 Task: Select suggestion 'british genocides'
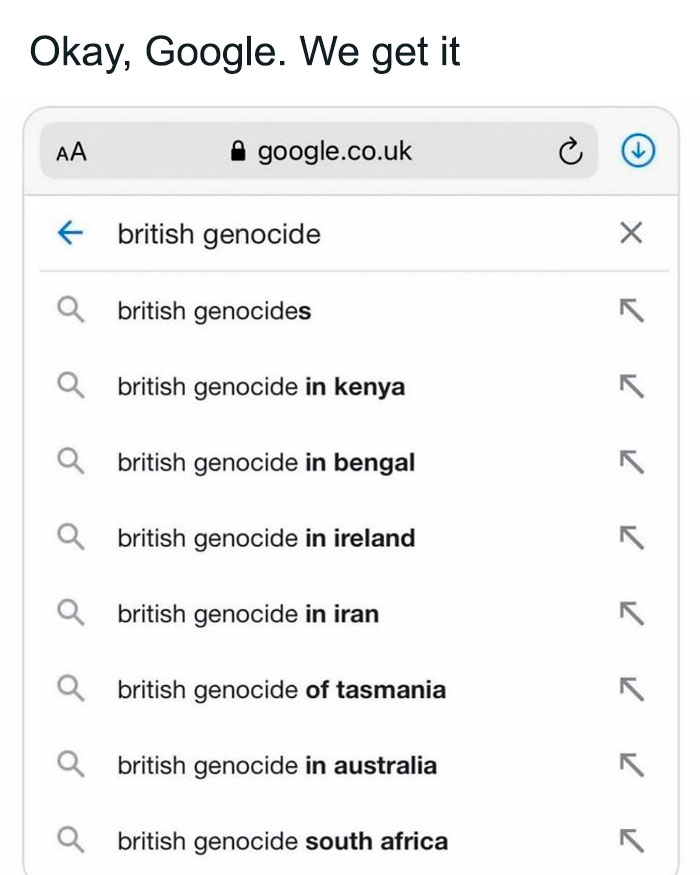[214, 311]
